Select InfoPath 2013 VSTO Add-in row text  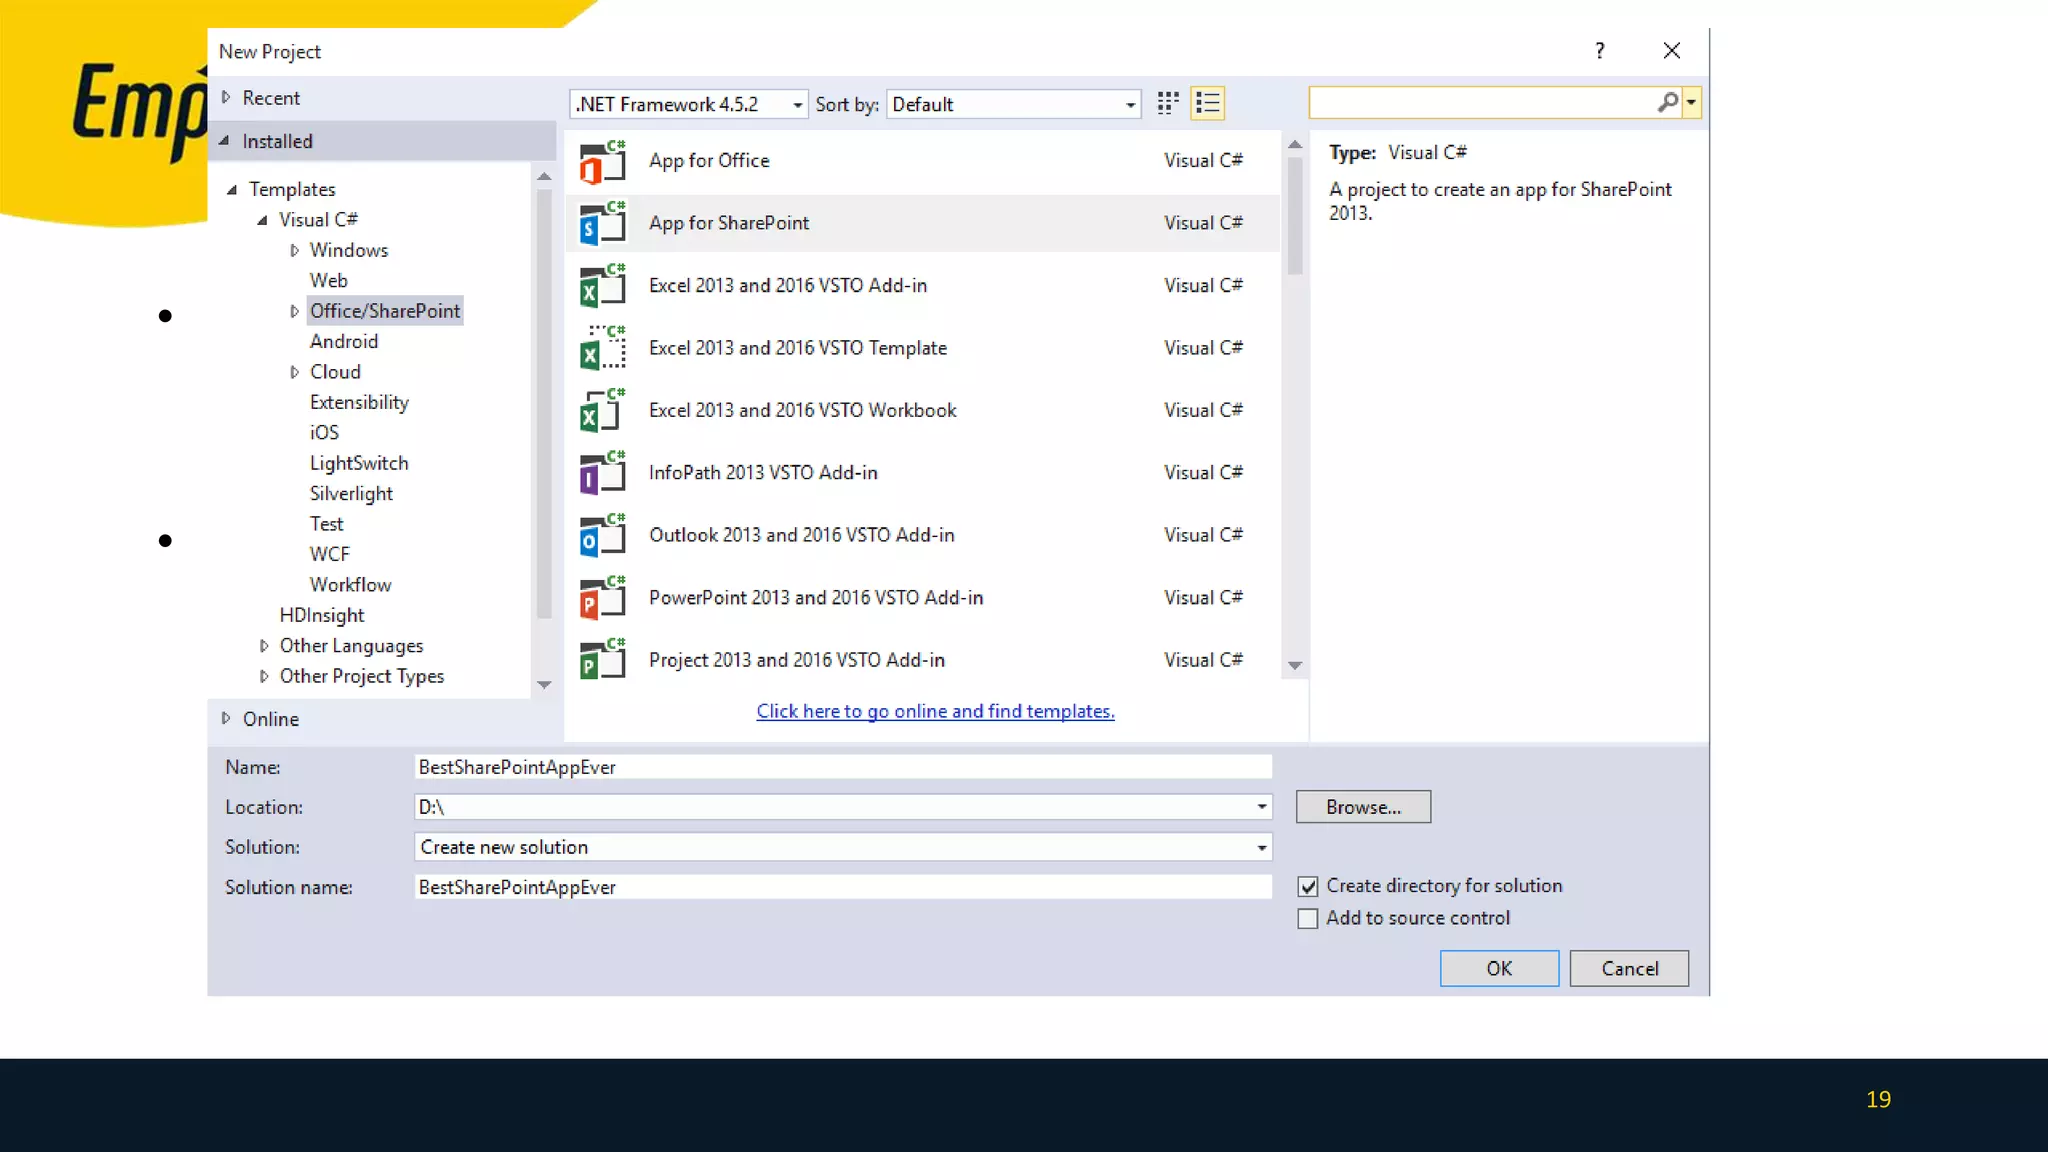[763, 473]
